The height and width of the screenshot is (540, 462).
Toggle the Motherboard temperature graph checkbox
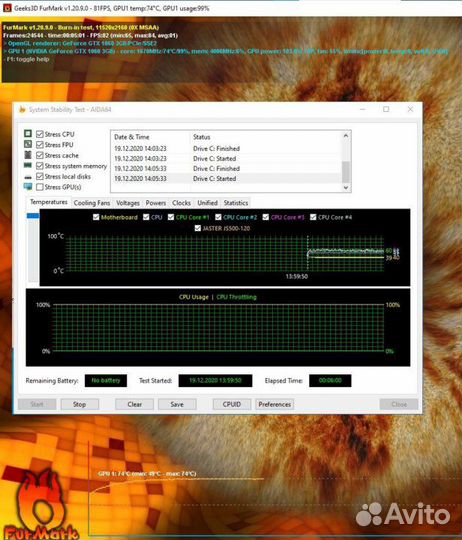tap(96, 217)
